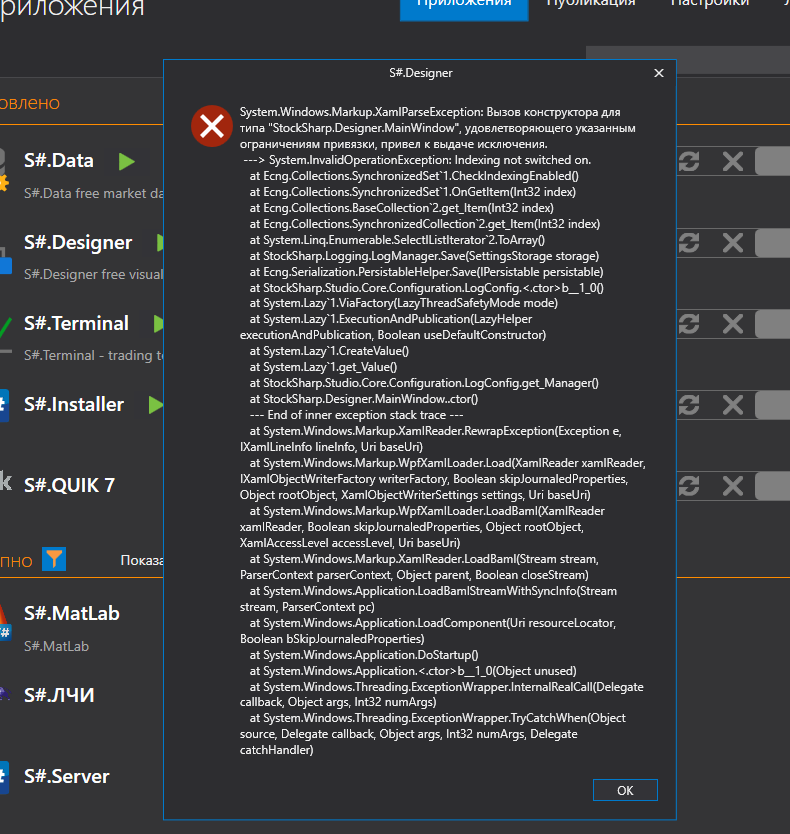Update the S#.Designer row via the refresh icon

[x=690, y=243]
